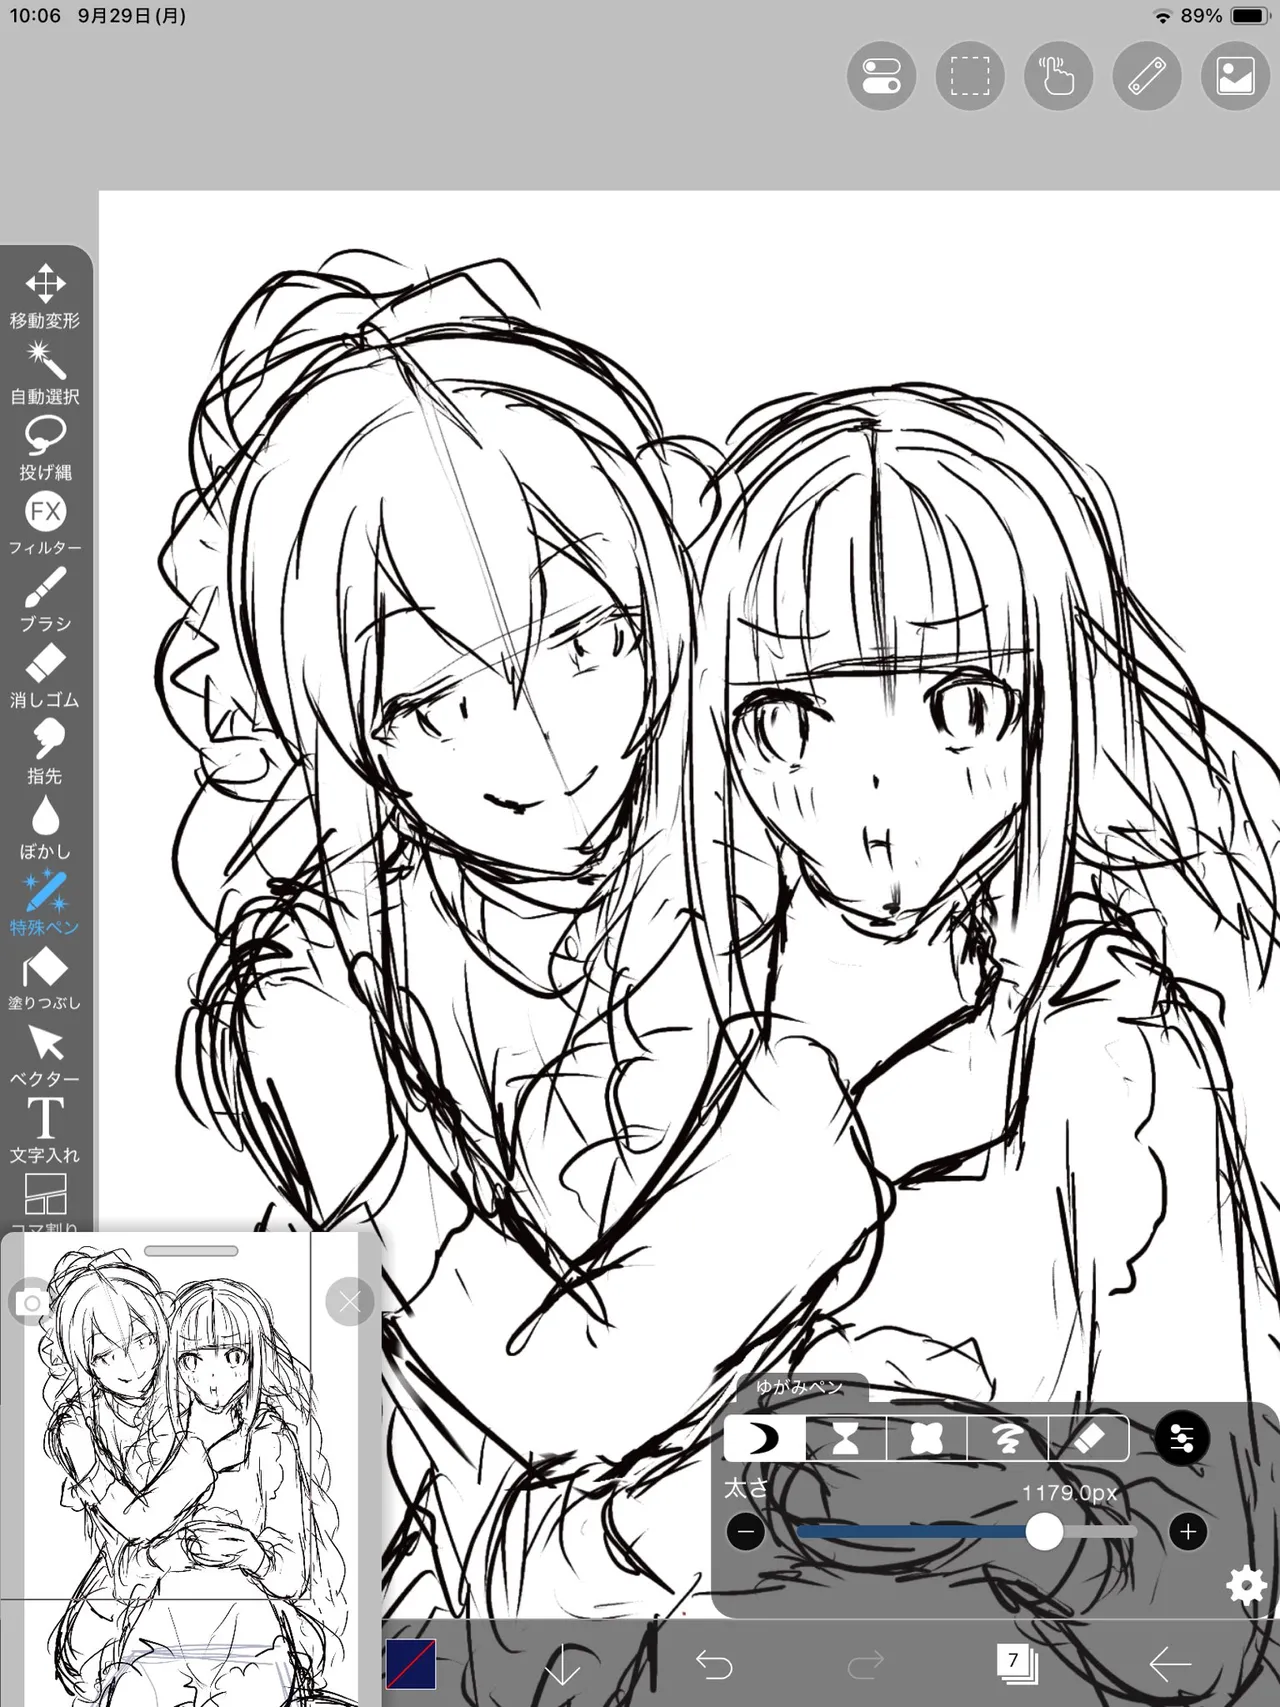This screenshot has width=1280, height=1707.
Task: Choose the 塗りつぶし bucket fill tool
Action: tap(45, 979)
